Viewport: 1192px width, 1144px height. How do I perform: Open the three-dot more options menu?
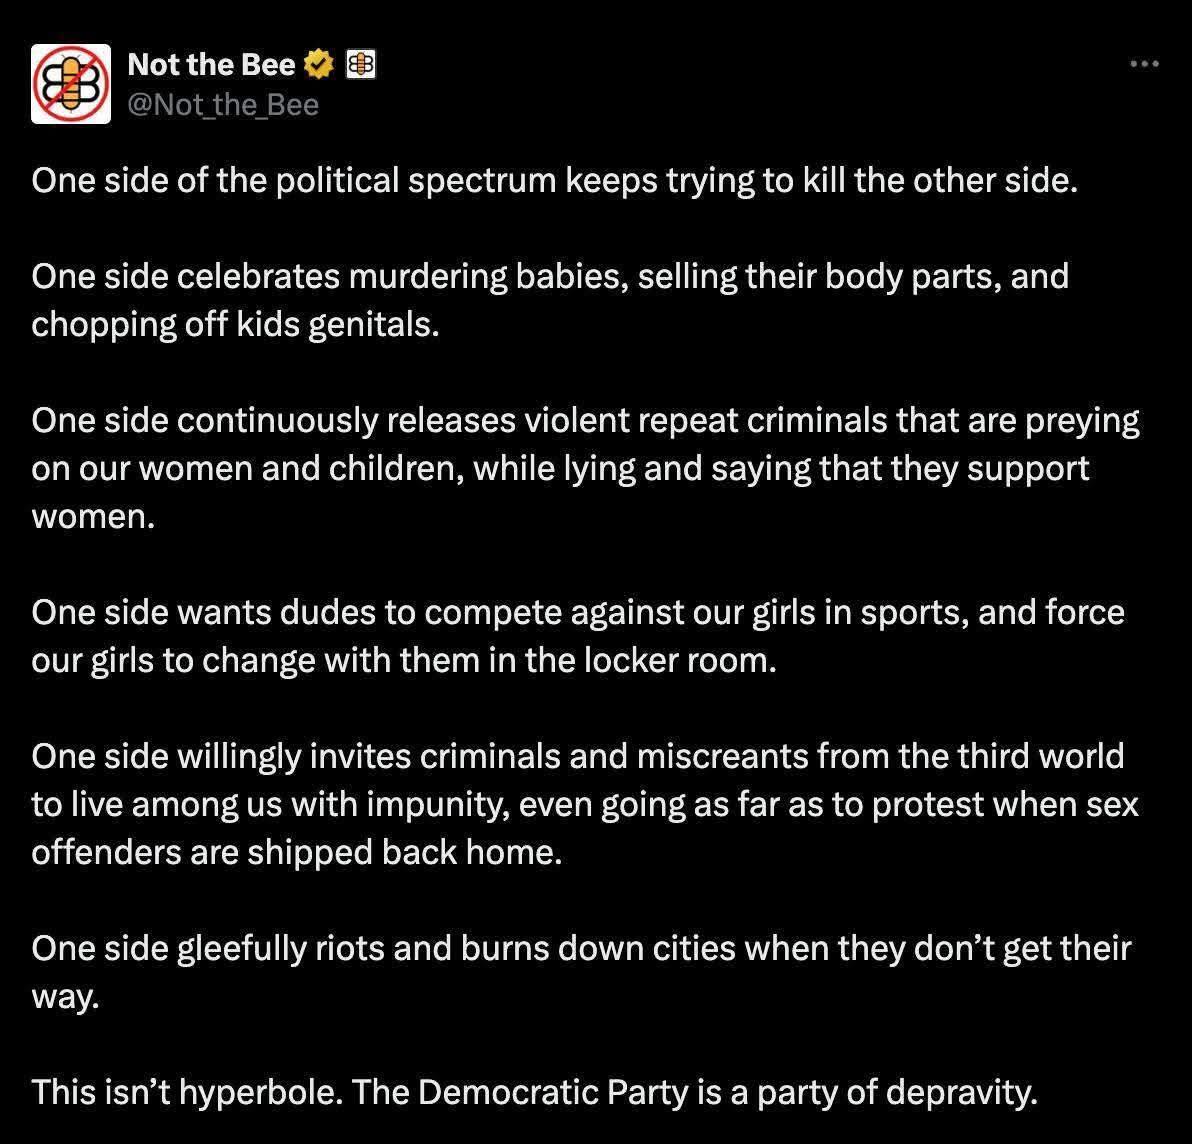point(1143,65)
